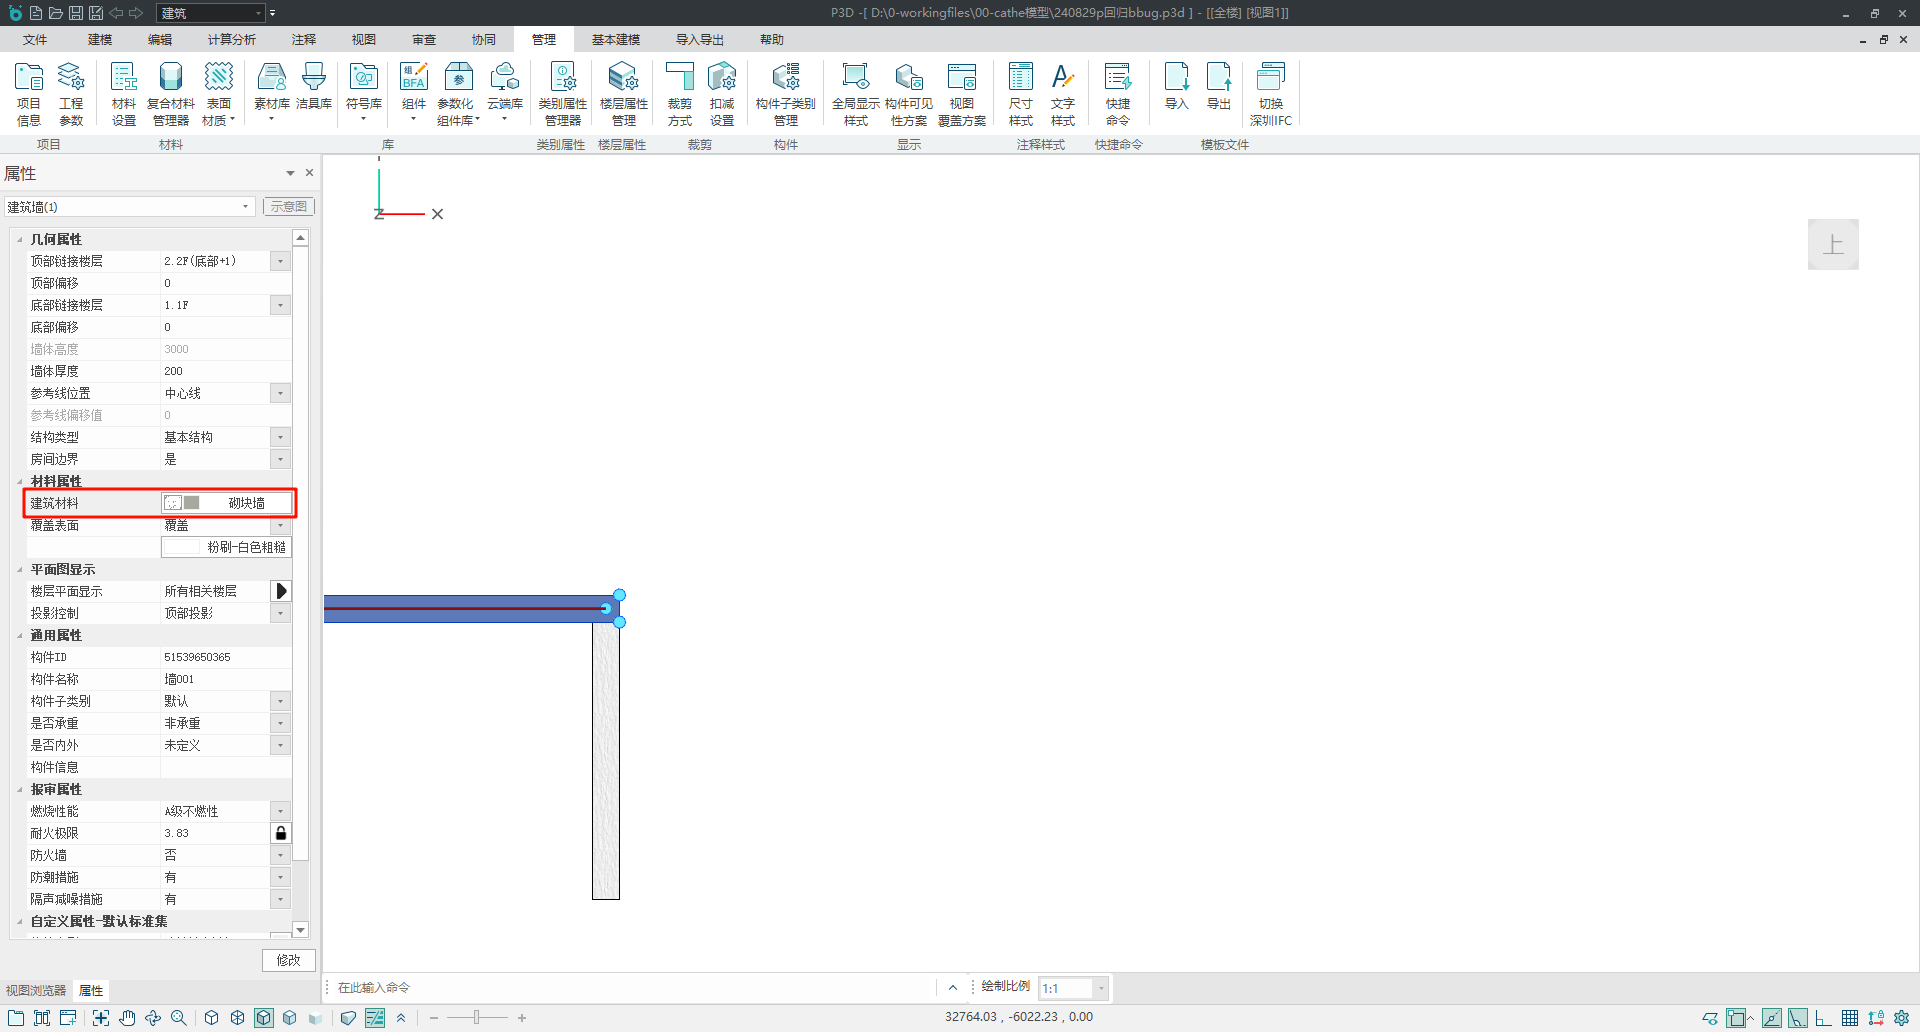This screenshot has height=1032, width=1920.
Task: Click the 修改 button in properties panel
Action: coord(288,960)
